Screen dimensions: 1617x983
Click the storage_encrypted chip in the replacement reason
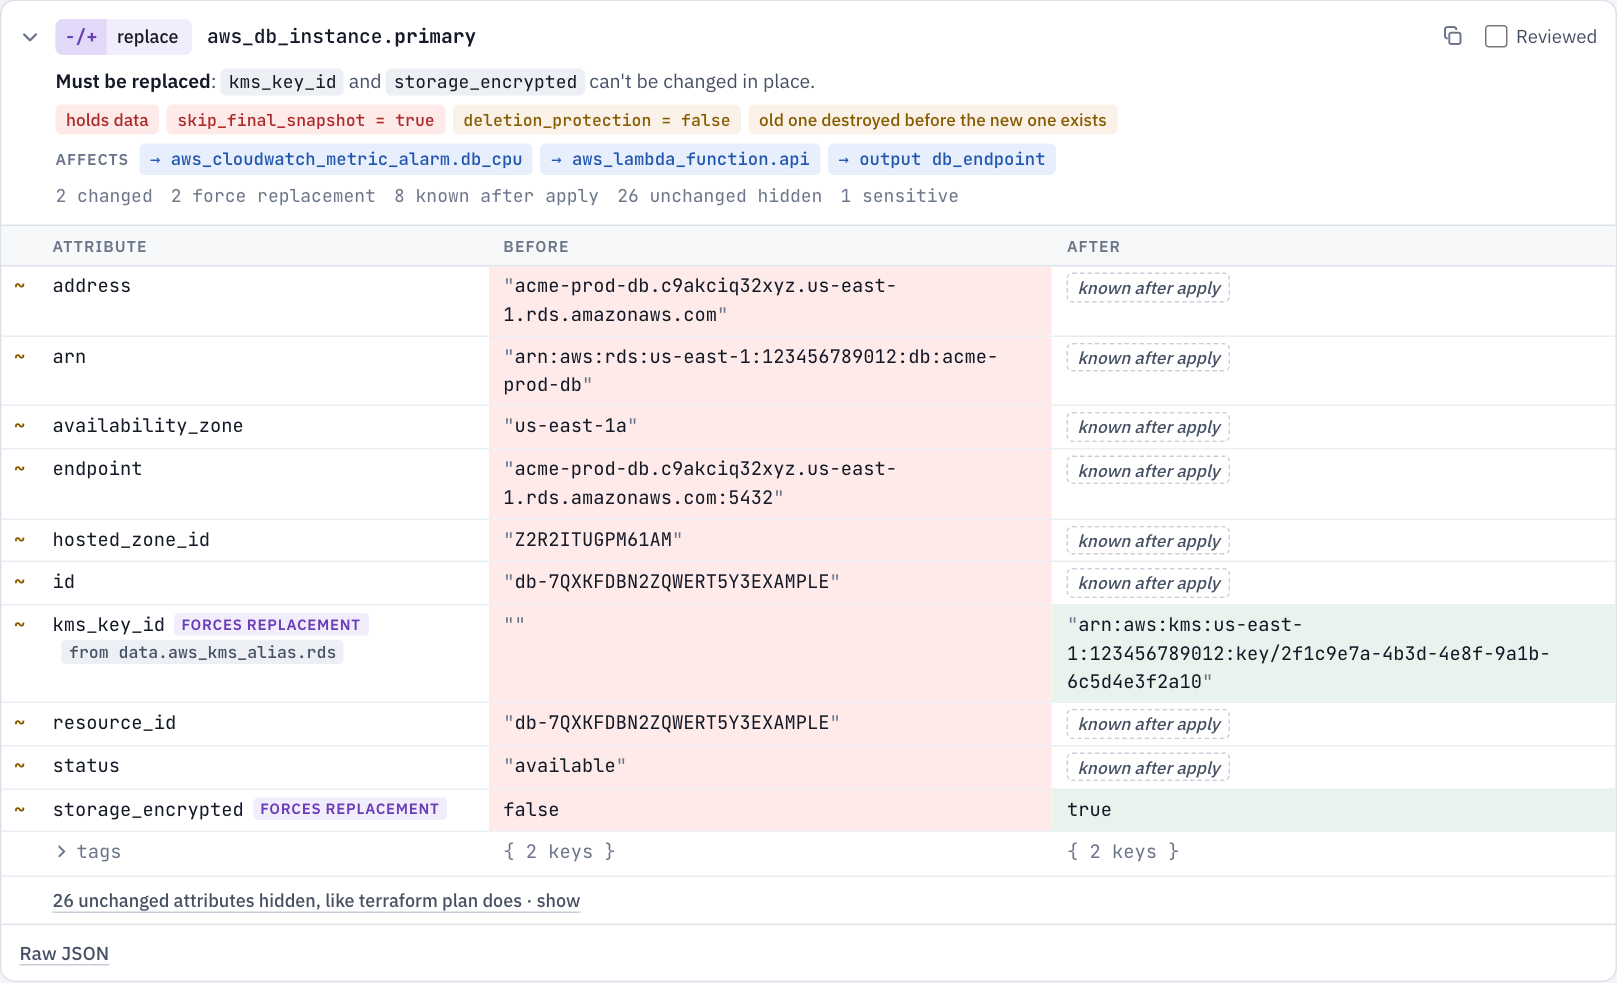[x=485, y=82]
